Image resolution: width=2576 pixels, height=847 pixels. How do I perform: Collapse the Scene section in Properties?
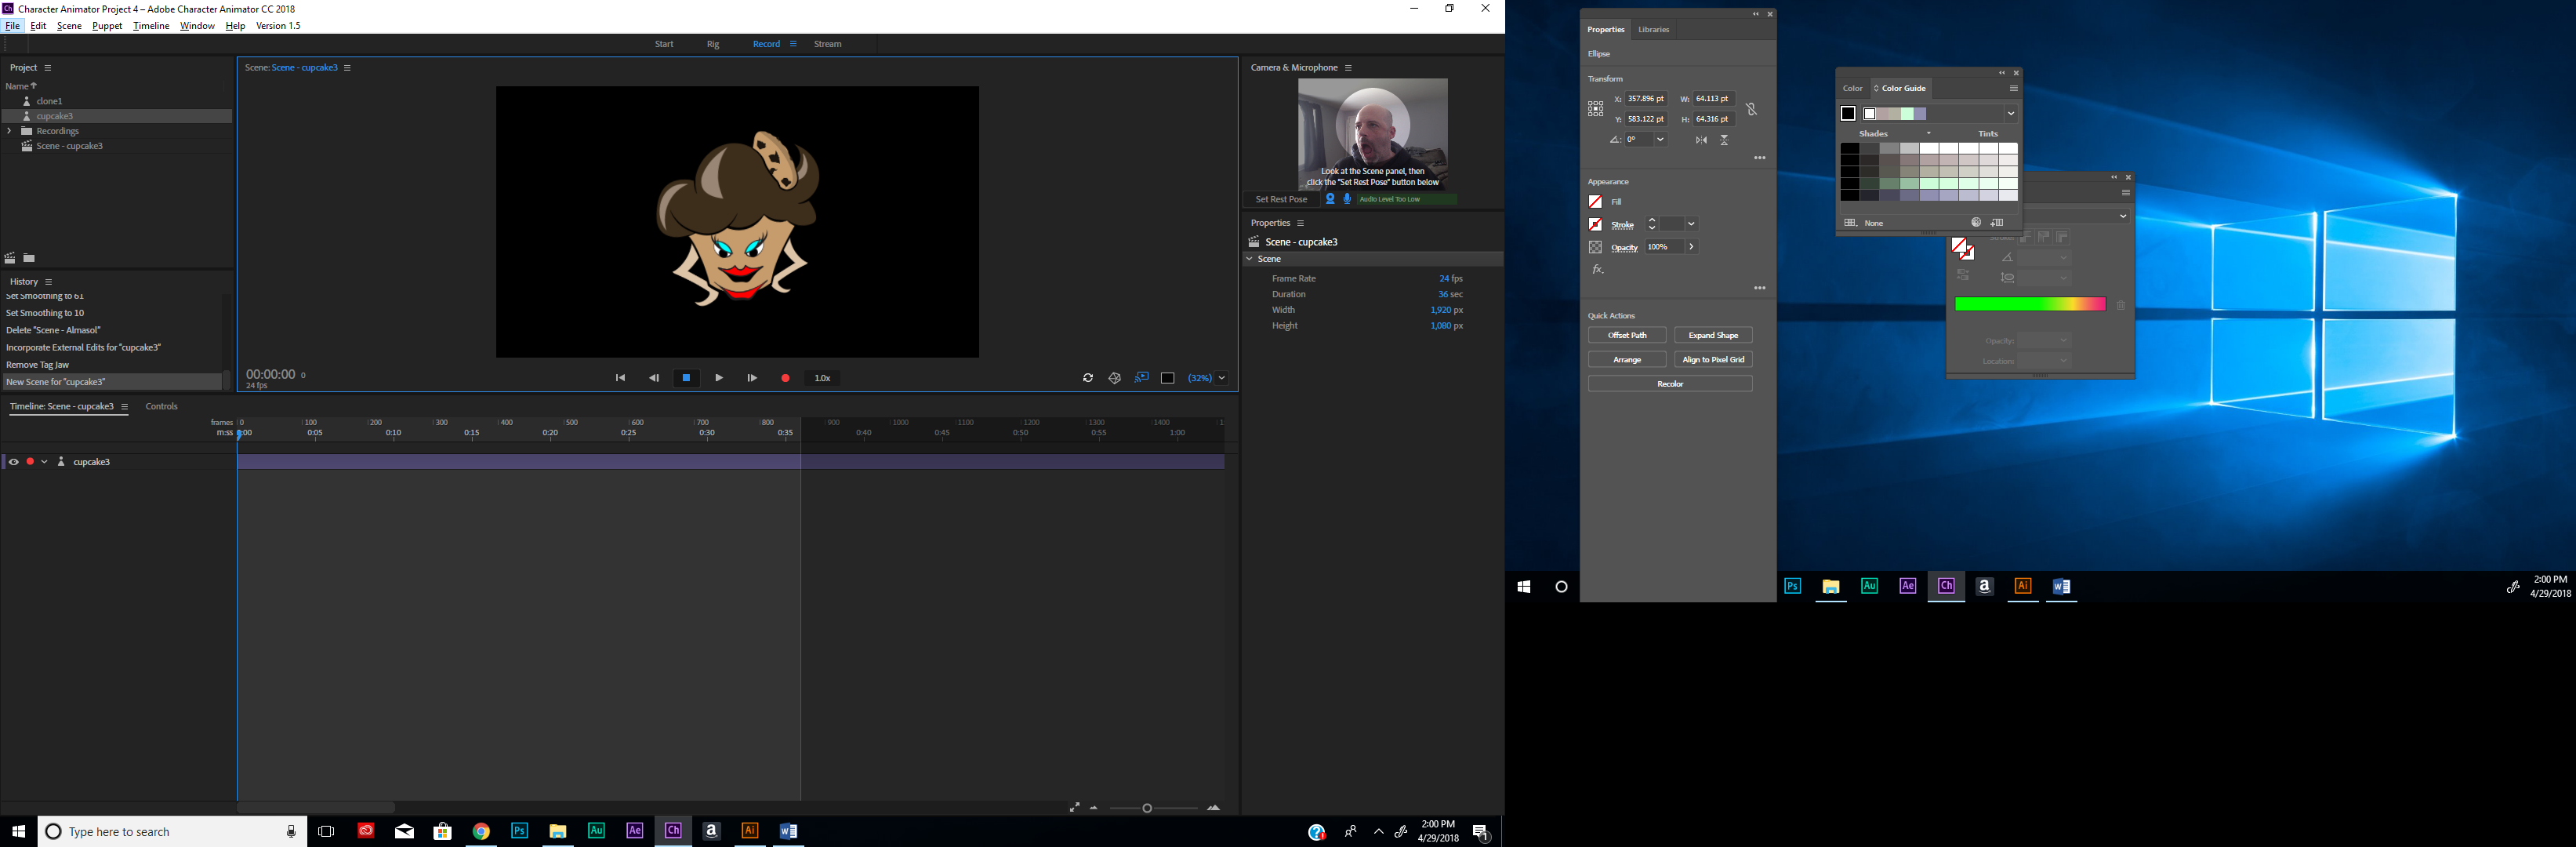(1249, 258)
